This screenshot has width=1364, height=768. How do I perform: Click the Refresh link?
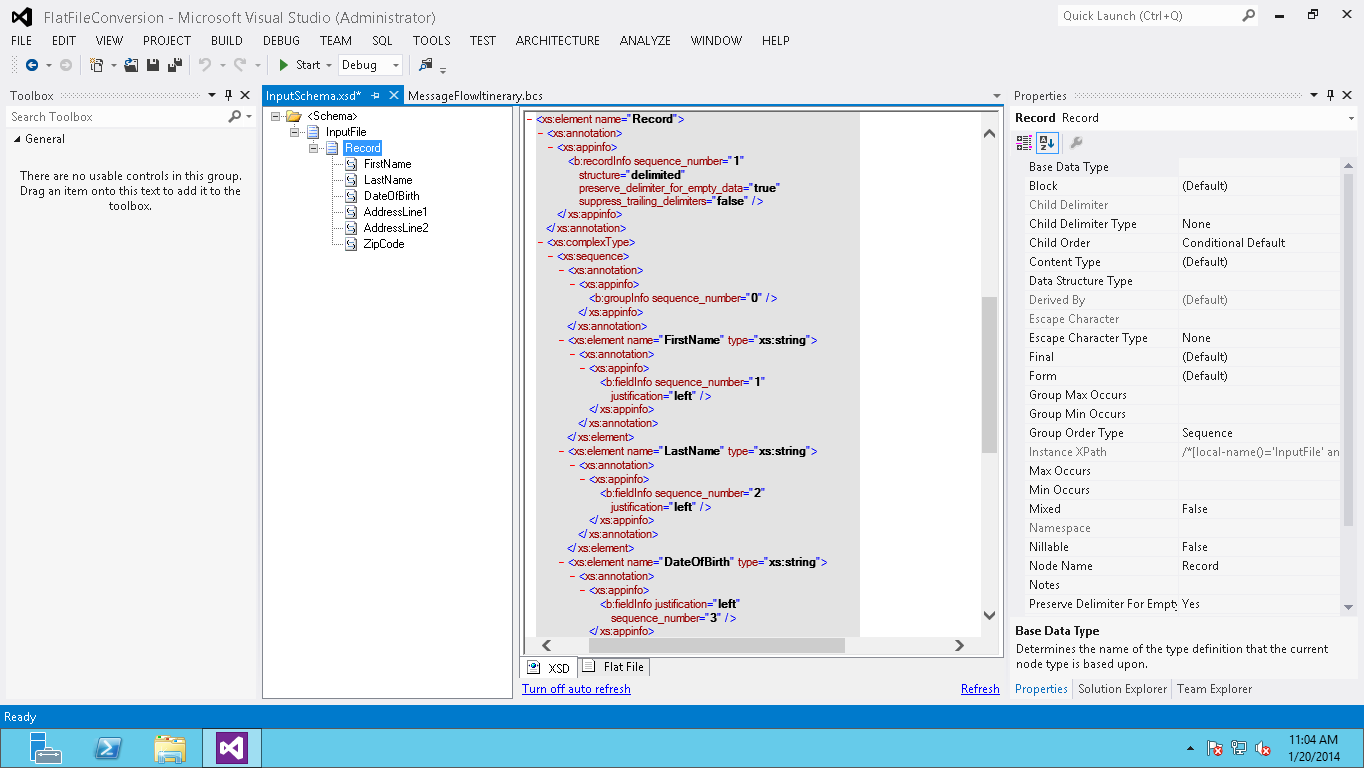click(x=980, y=689)
